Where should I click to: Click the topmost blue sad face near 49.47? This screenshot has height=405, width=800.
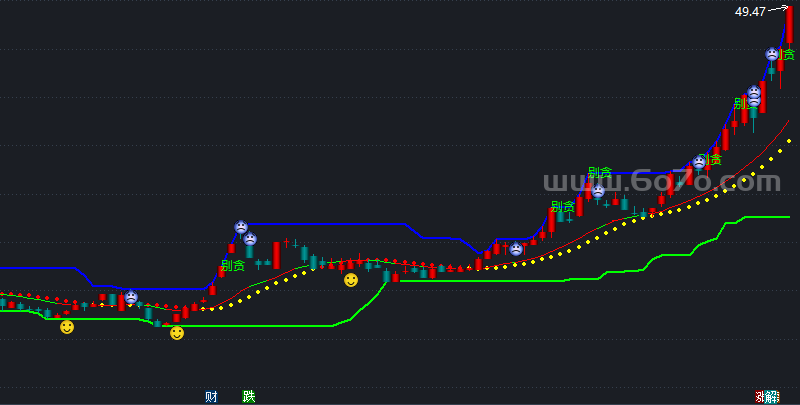[x=772, y=54]
